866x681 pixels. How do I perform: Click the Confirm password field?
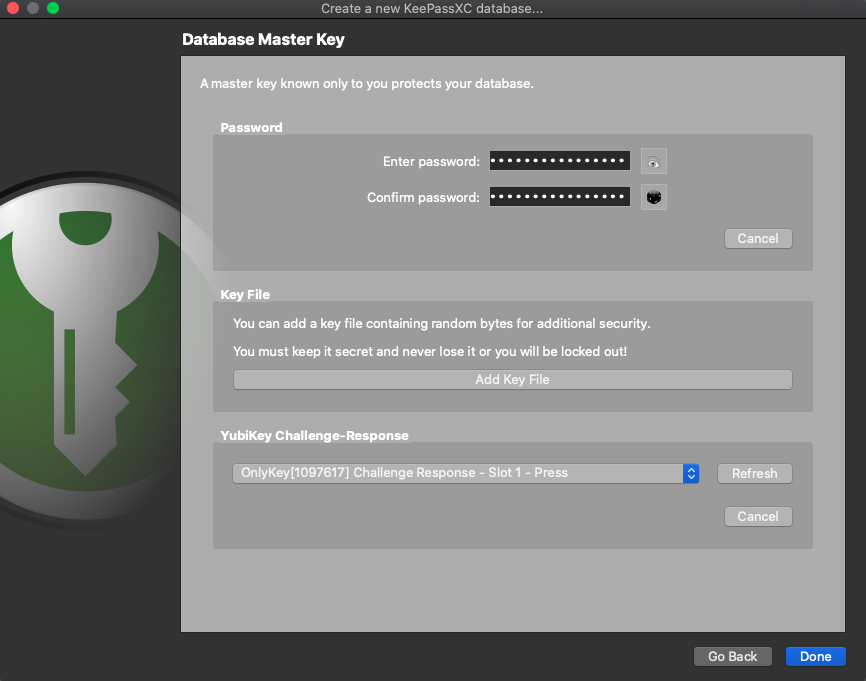click(559, 197)
